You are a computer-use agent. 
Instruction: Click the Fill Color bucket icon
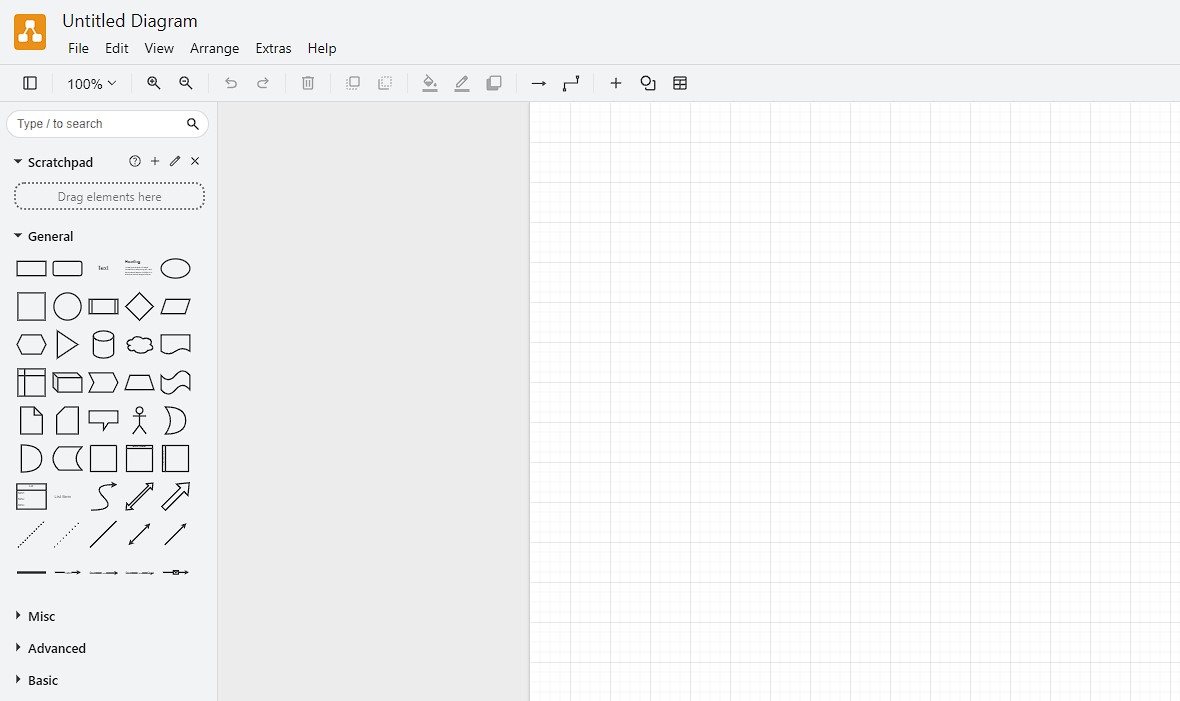click(x=430, y=84)
